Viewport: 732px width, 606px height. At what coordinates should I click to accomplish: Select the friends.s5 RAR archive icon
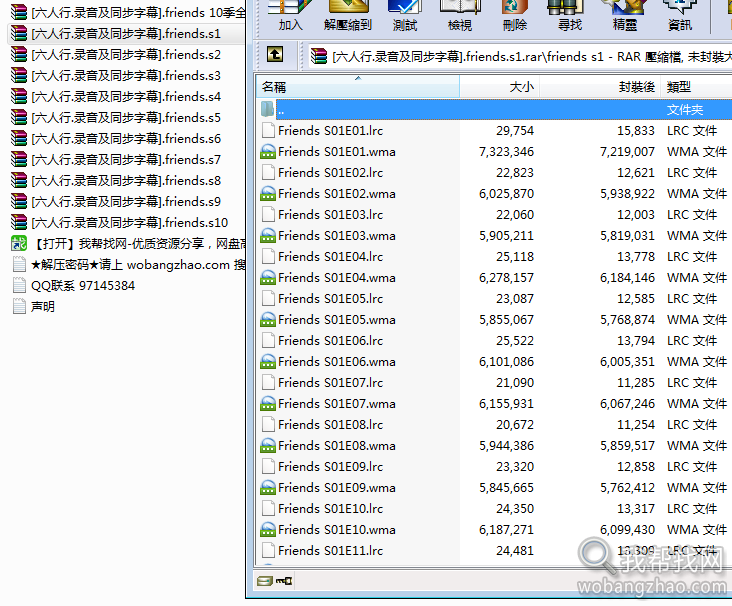pos(19,118)
